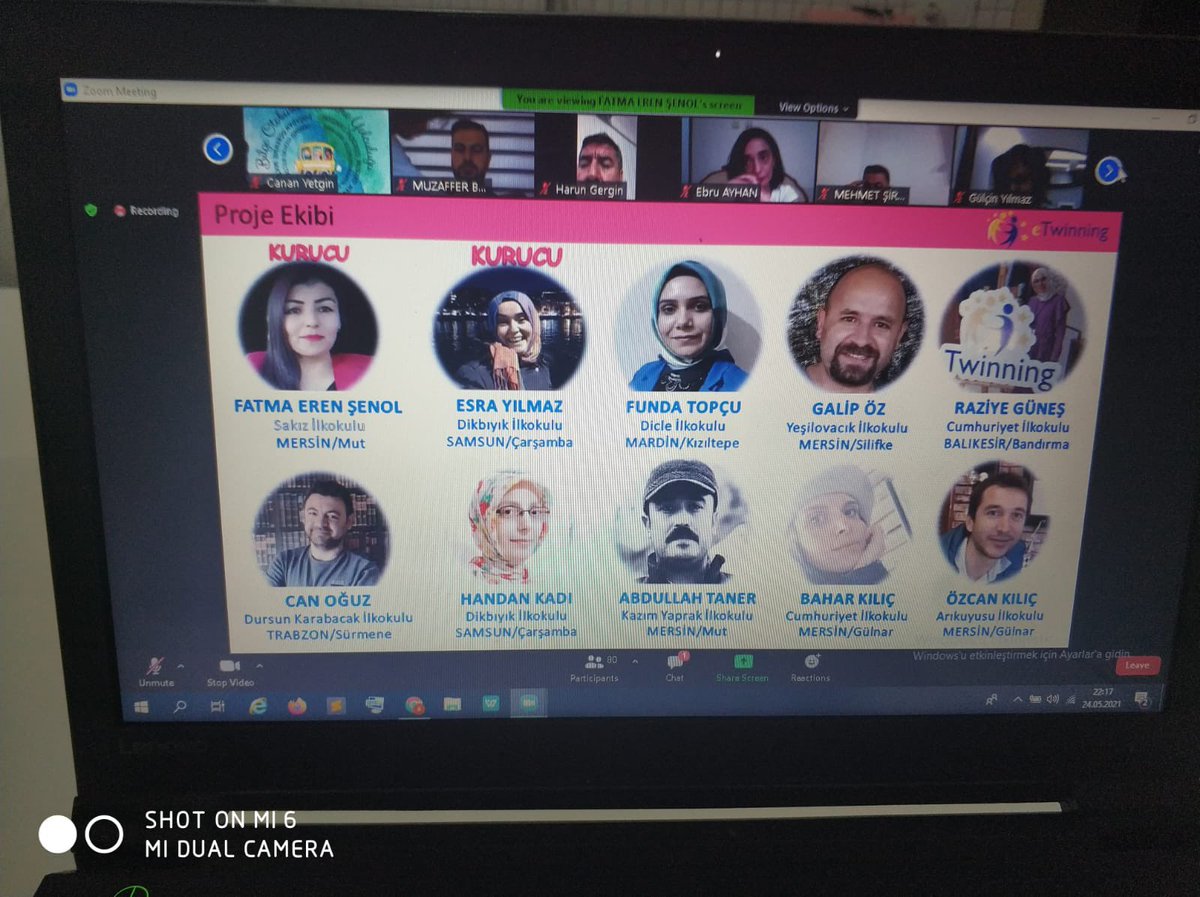The height and width of the screenshot is (897, 1200).
Task: Switch to the Zoom taskbar icon
Action: [528, 704]
